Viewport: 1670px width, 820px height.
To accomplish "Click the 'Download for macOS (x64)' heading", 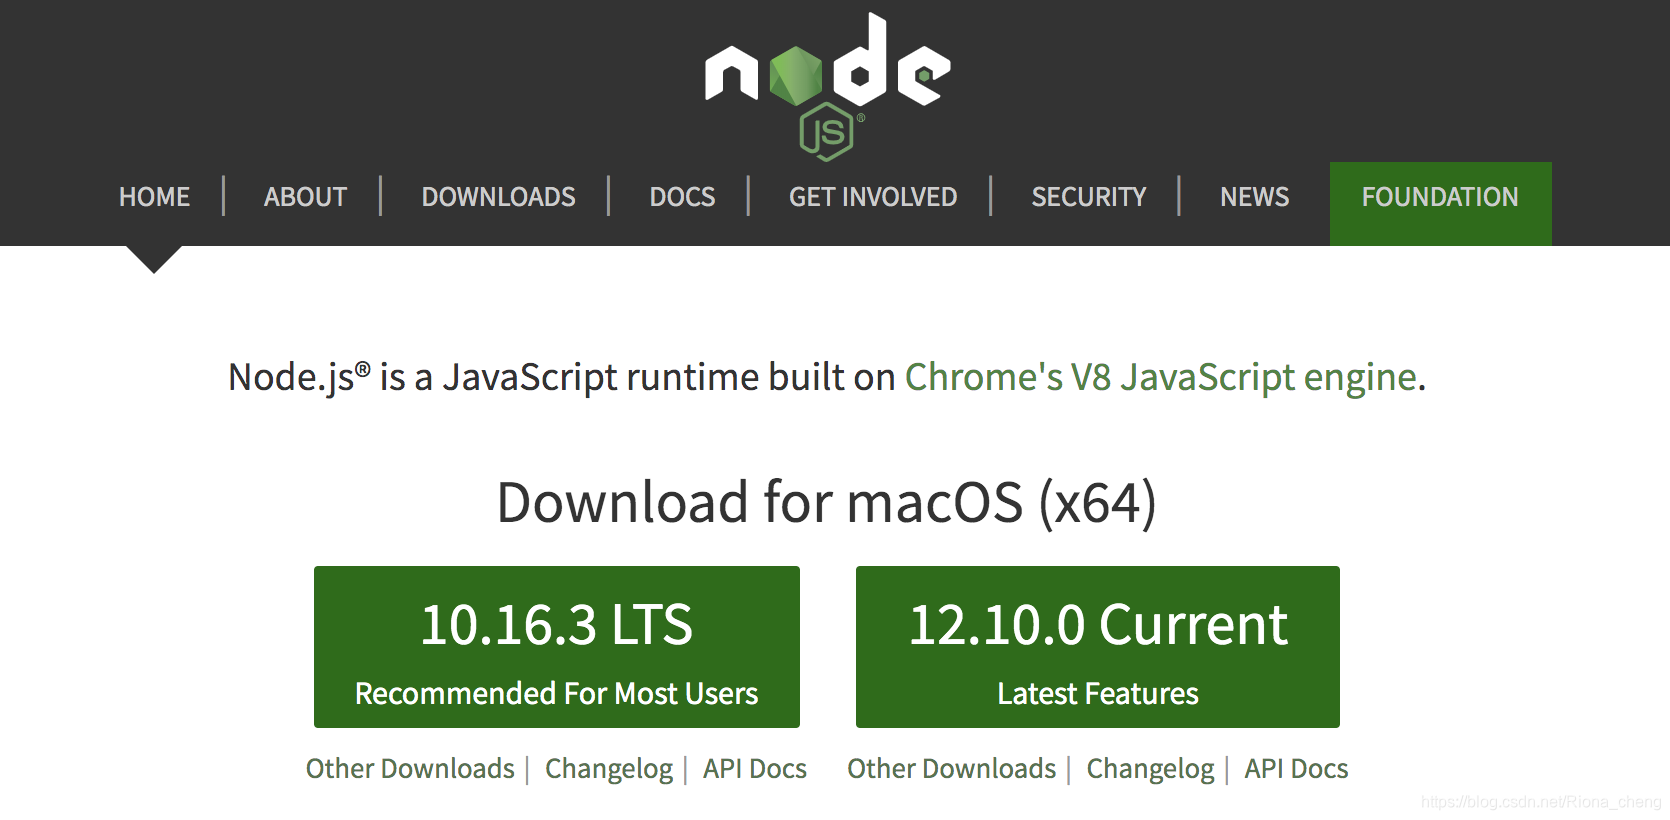I will tap(827, 503).
